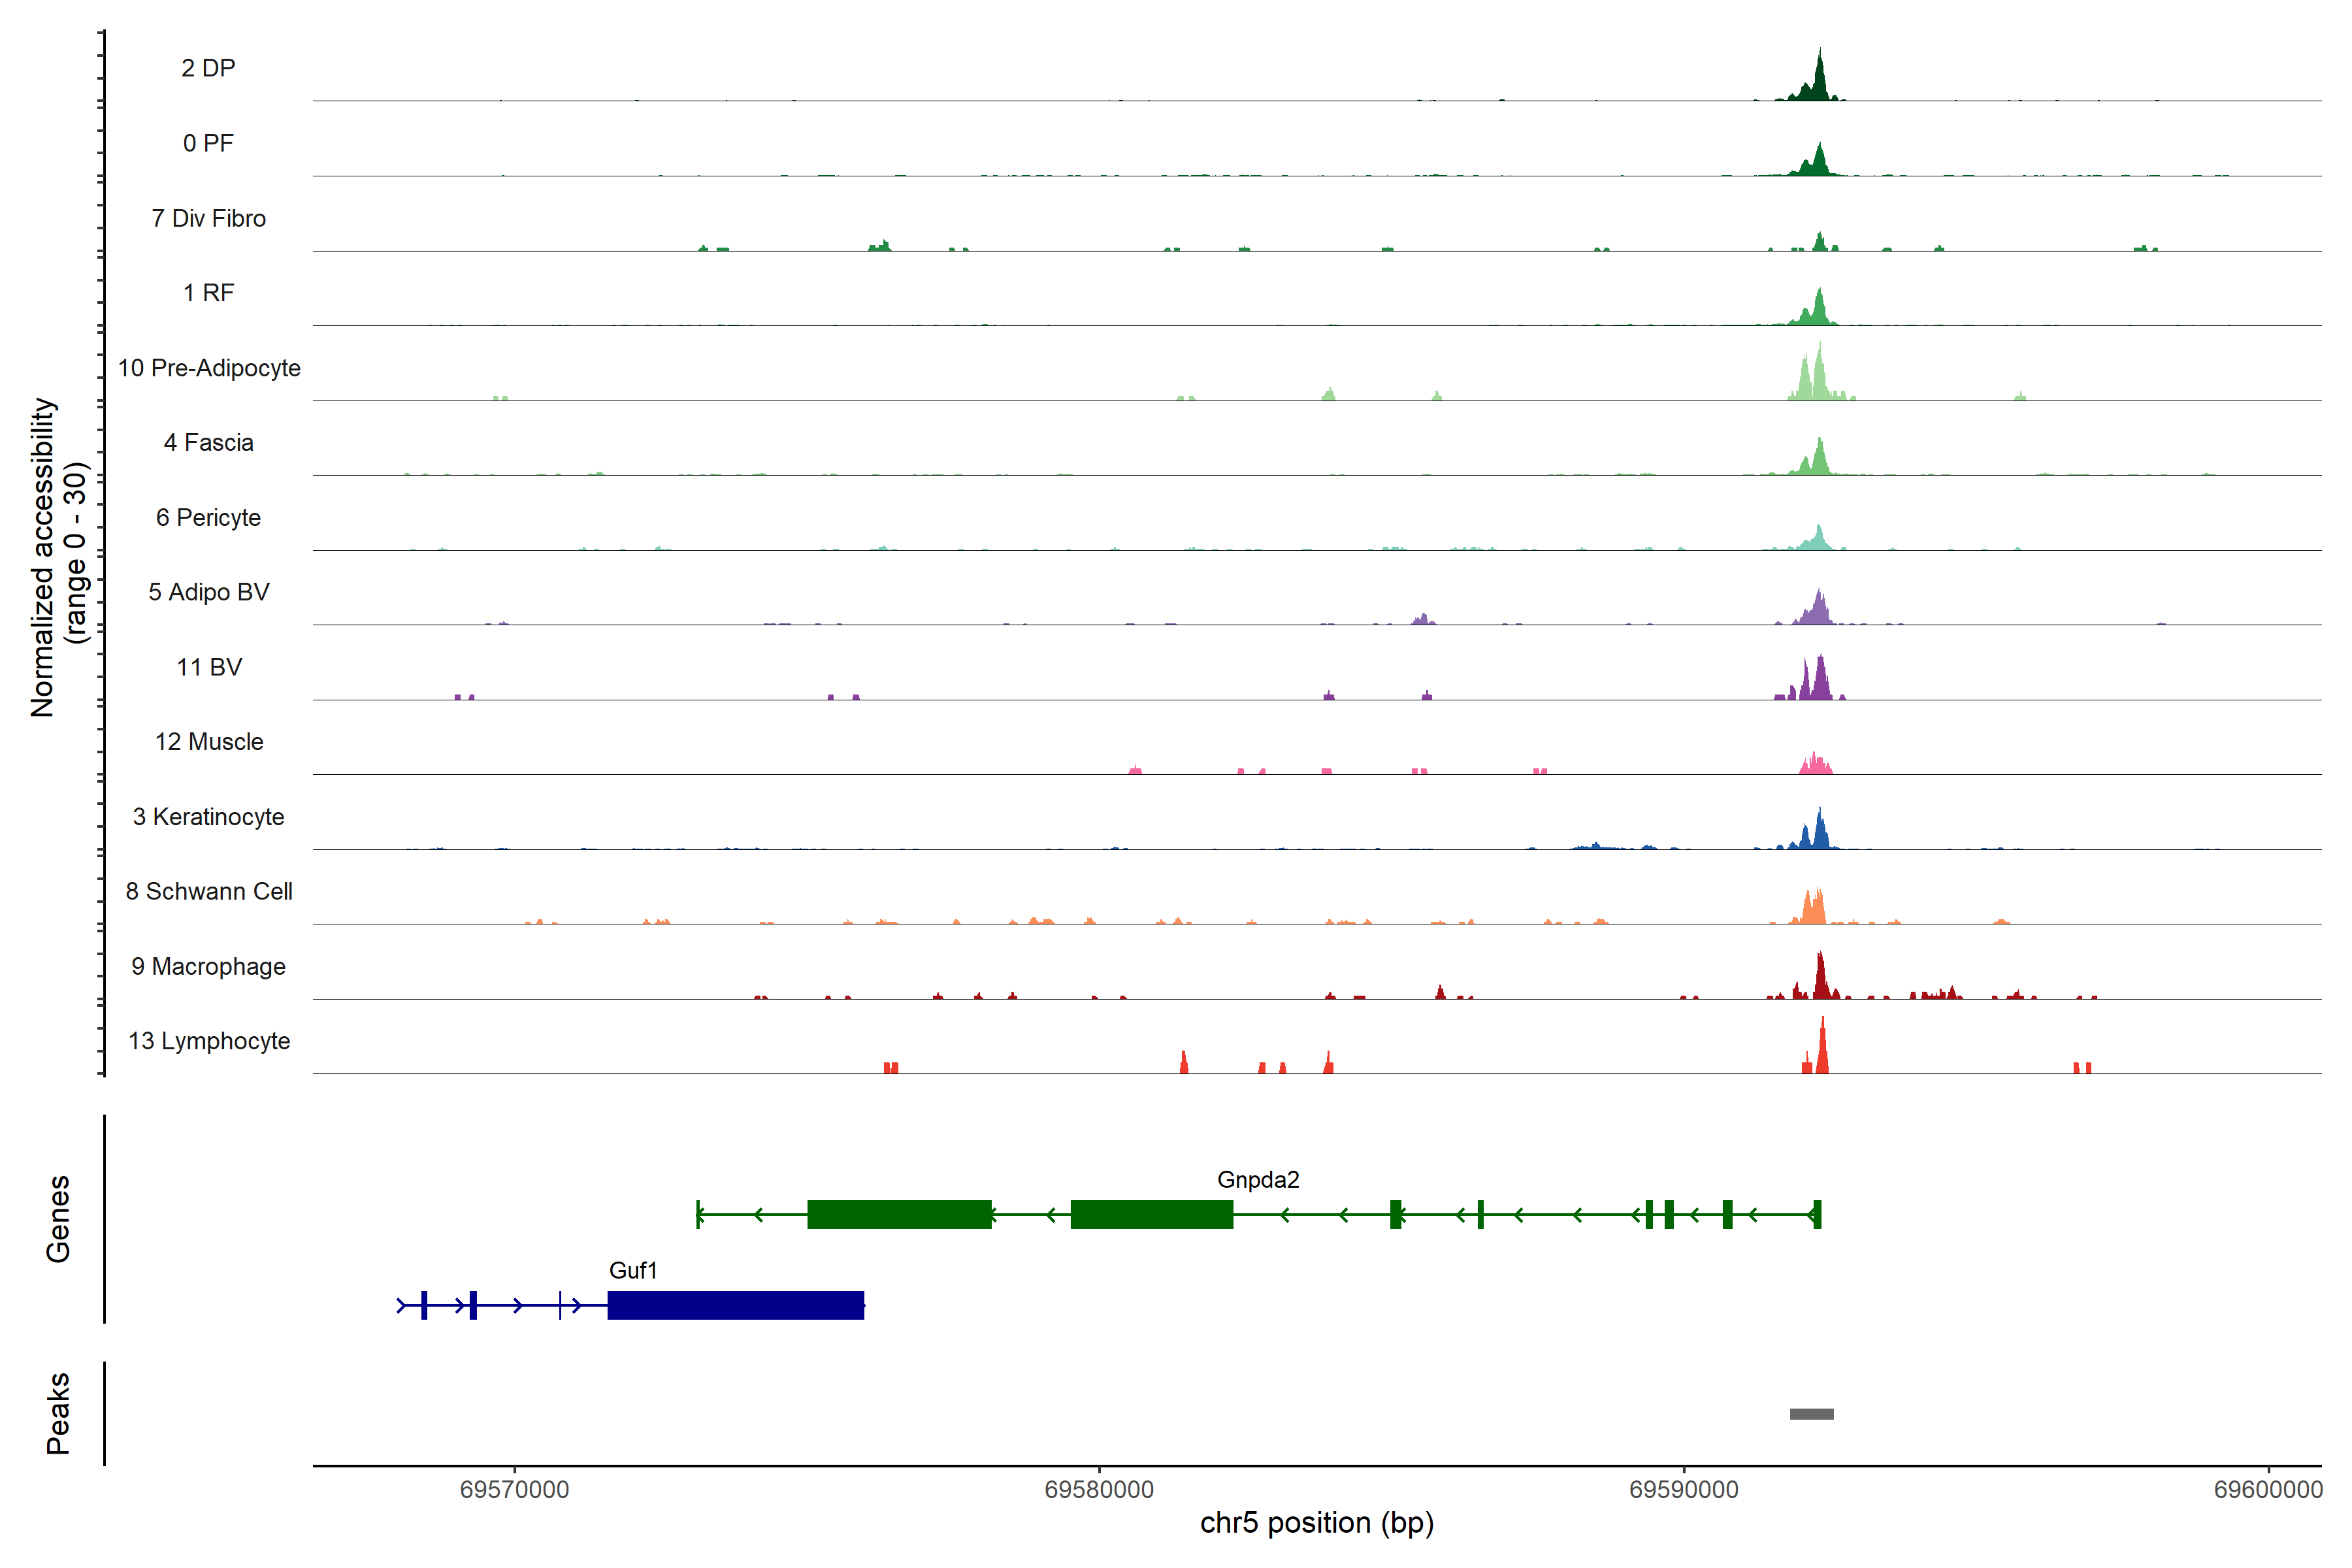Click the Peaks panel label
This screenshot has height=1568, width=2352.
coord(58,1413)
